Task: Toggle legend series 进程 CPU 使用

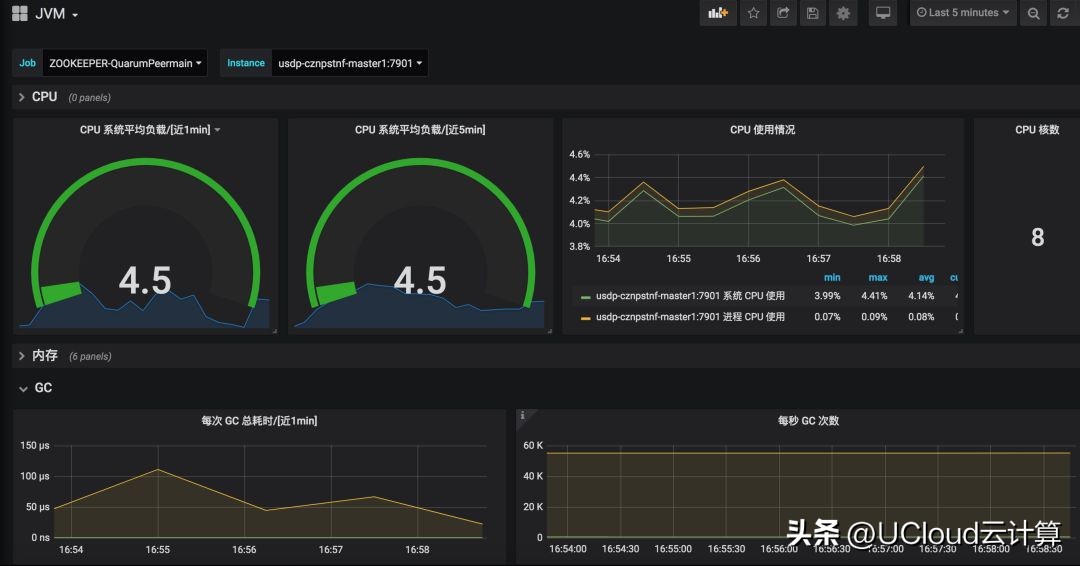Action: pos(690,317)
